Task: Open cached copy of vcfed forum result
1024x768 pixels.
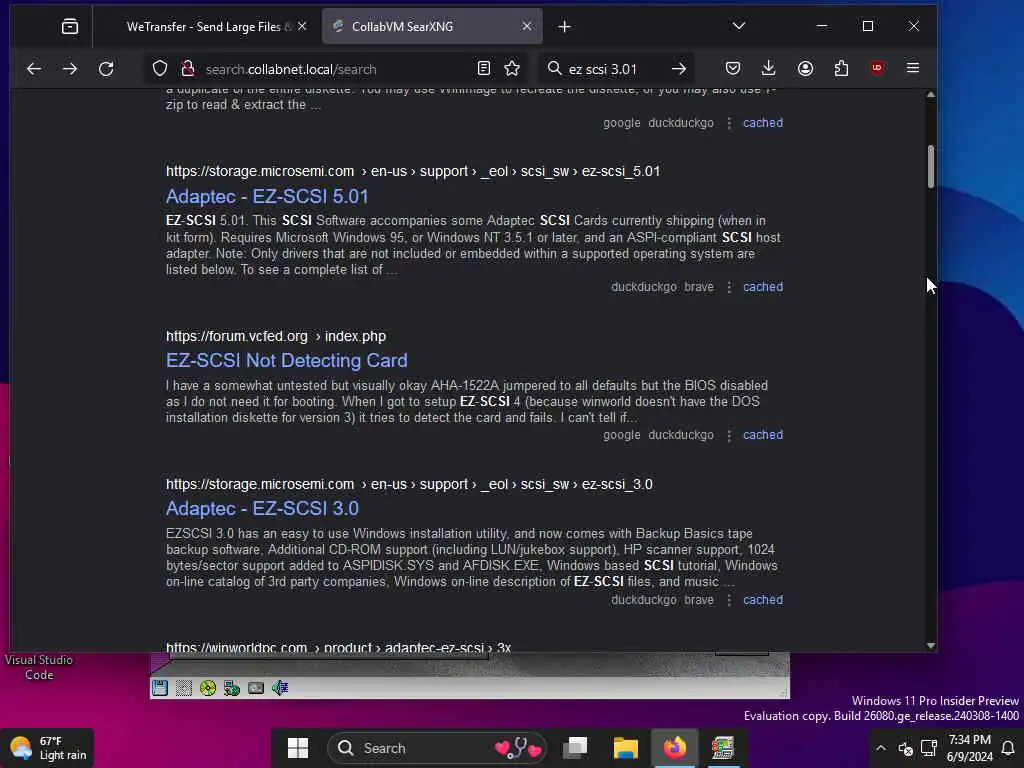Action: pyautogui.click(x=763, y=435)
